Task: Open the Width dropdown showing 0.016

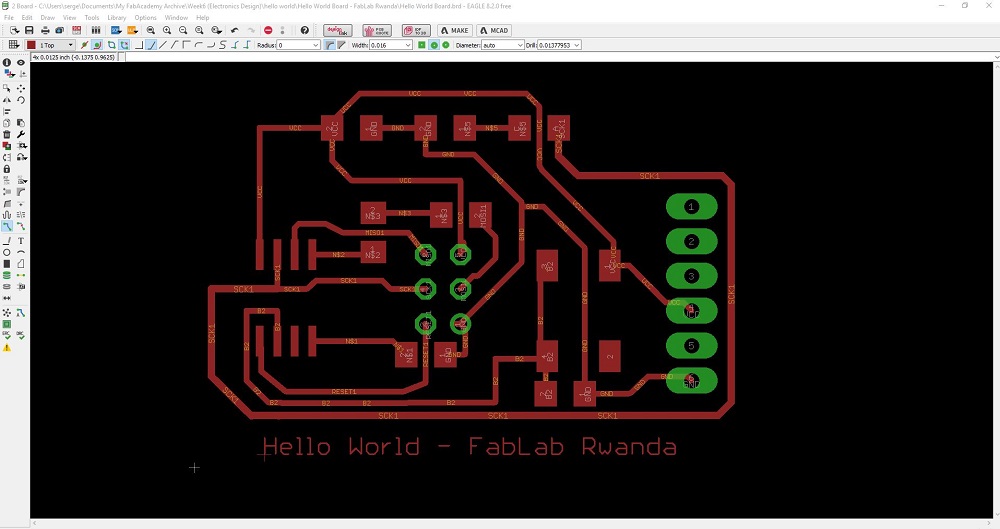Action: point(391,45)
